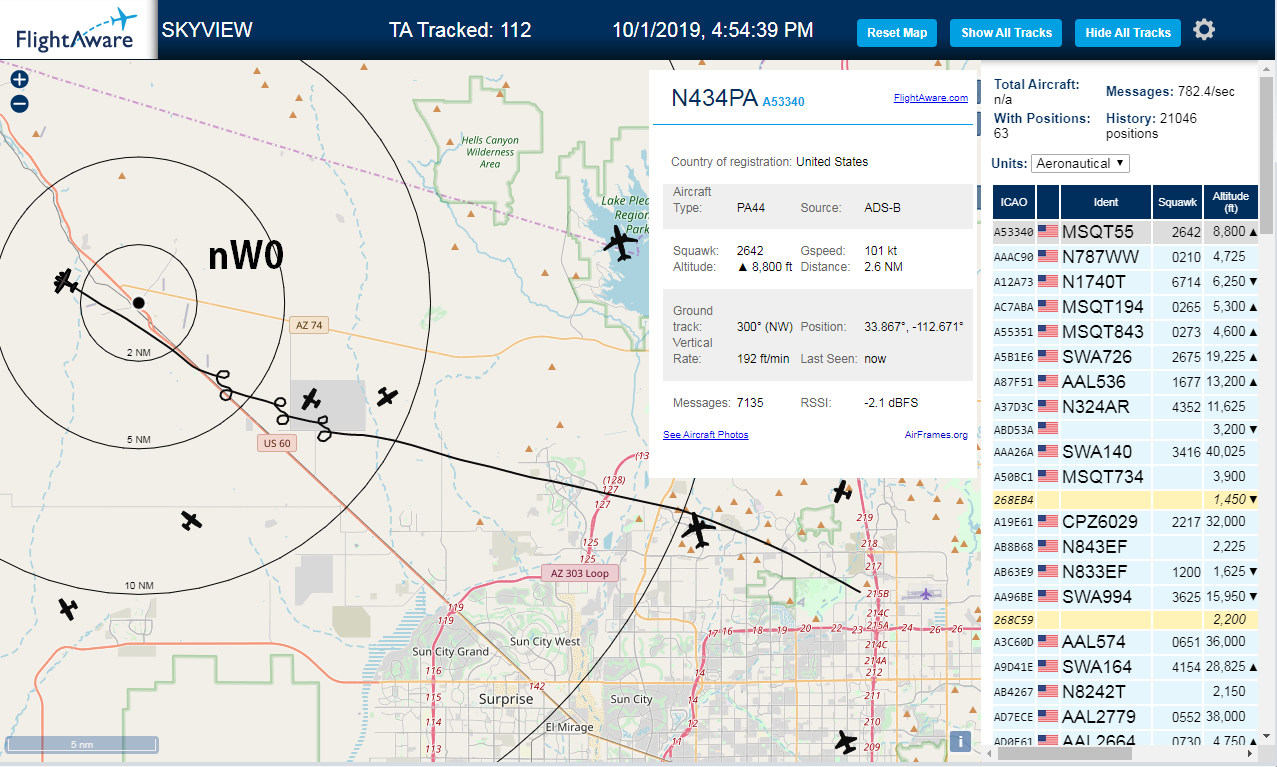
Task: Select the ABD53A row without ident
Action: (1126, 429)
